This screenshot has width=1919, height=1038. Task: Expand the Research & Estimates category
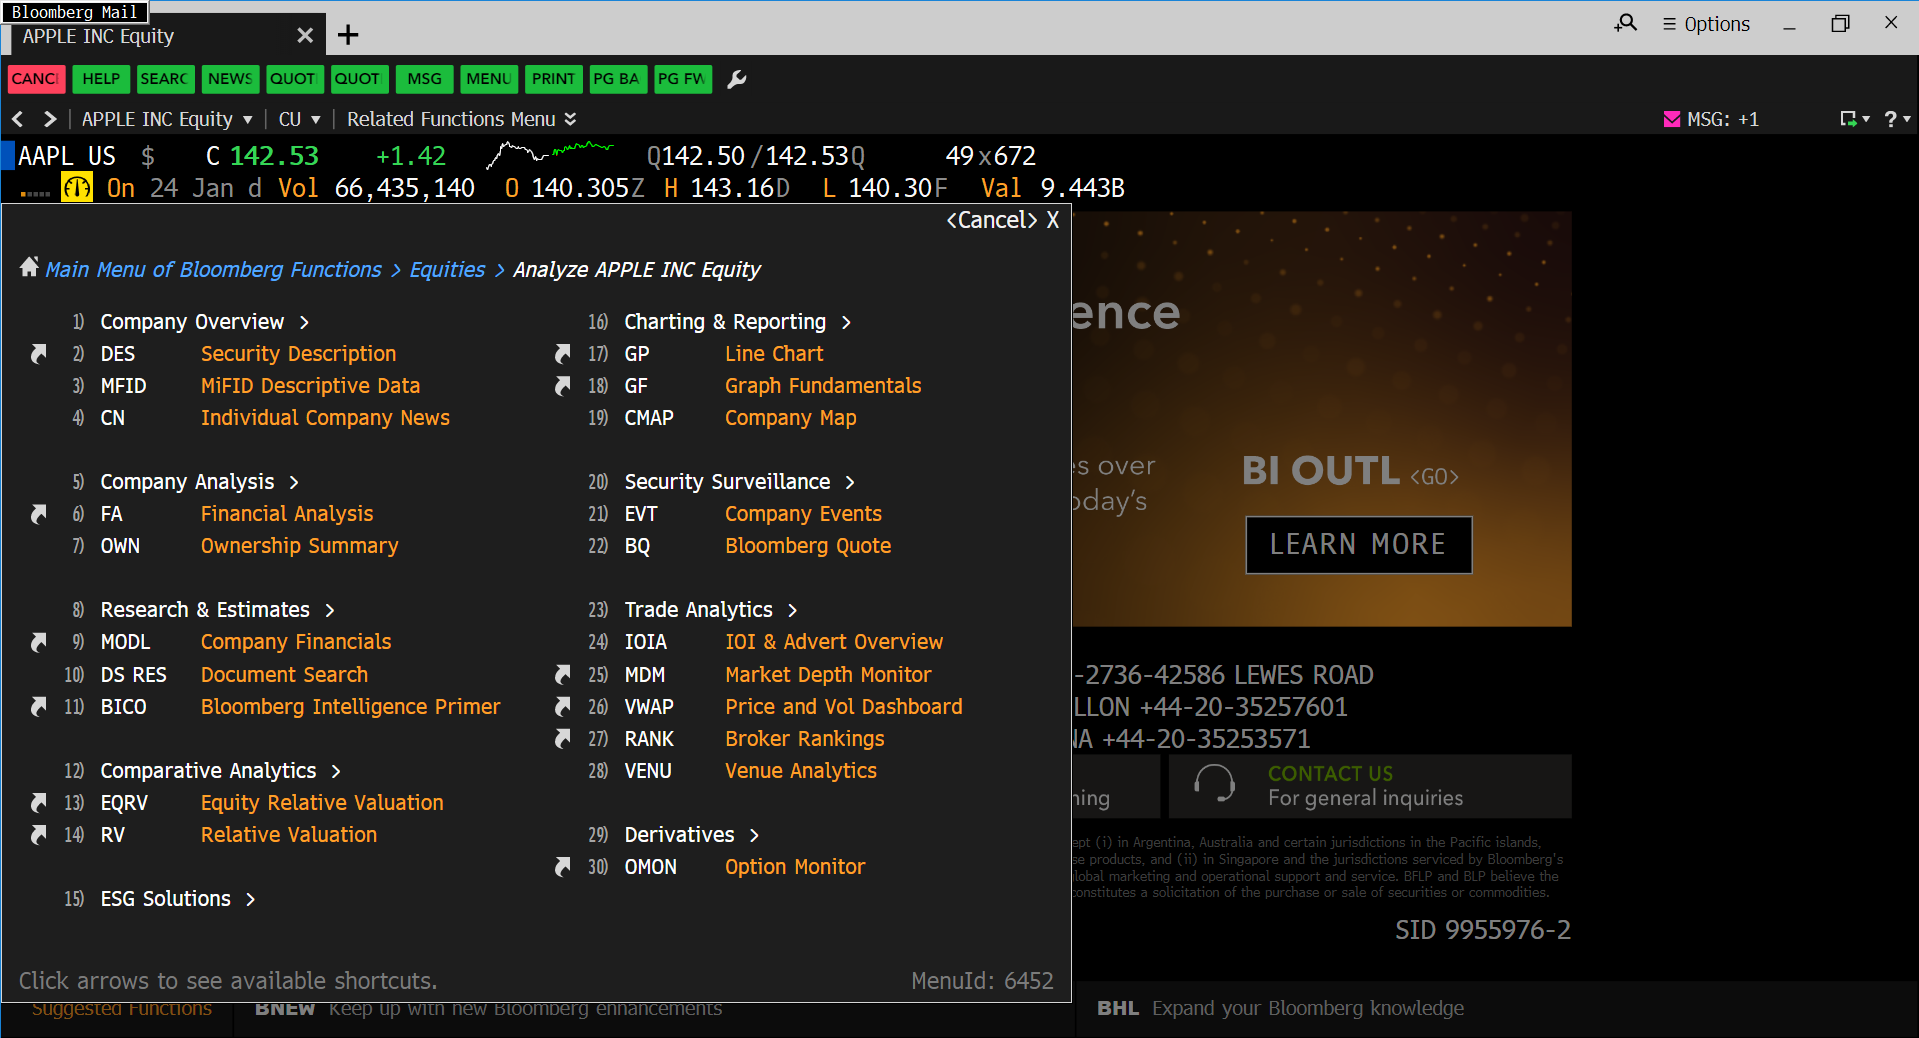[x=218, y=609]
